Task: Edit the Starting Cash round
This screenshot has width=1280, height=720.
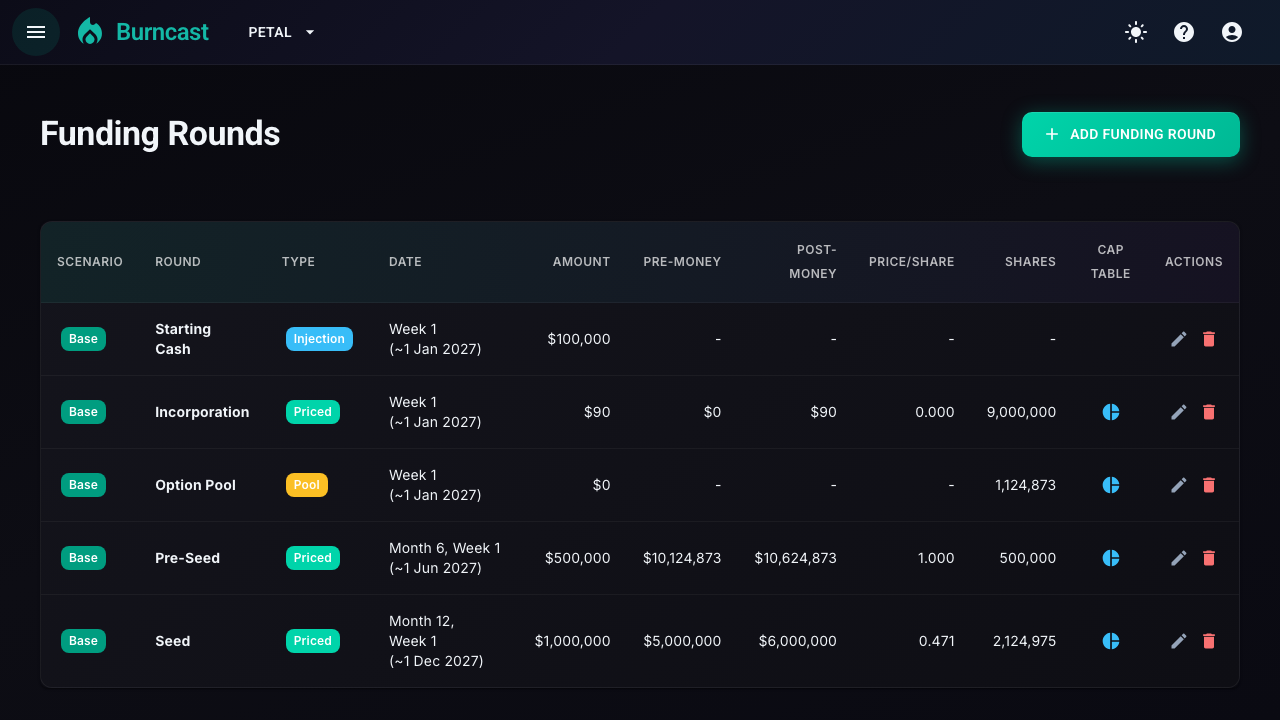Action: click(1179, 339)
